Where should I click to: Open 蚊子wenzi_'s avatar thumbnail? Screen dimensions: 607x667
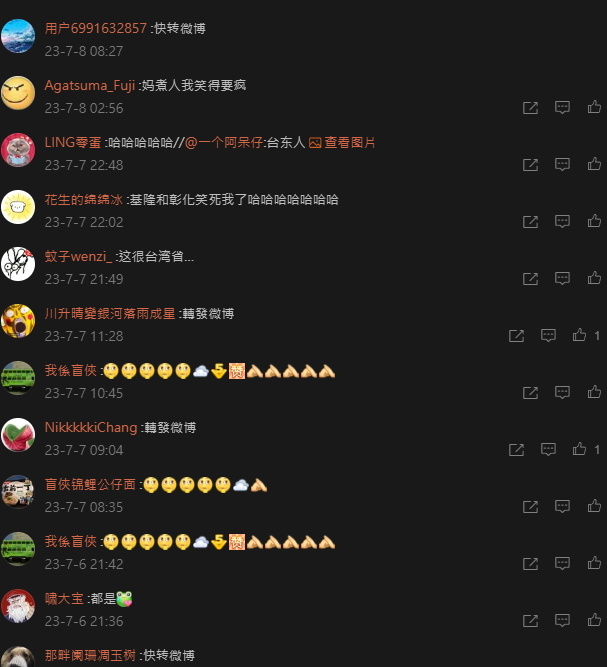(x=18, y=264)
